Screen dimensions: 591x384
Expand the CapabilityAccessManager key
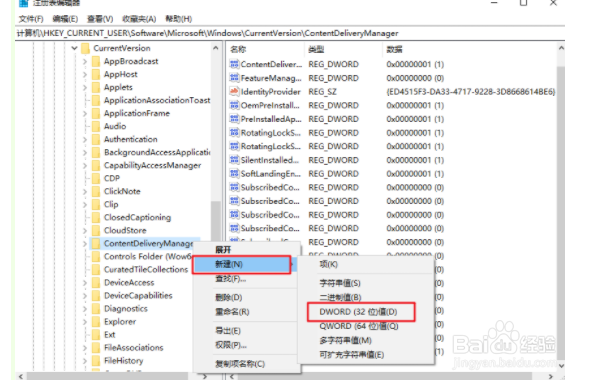point(85,165)
